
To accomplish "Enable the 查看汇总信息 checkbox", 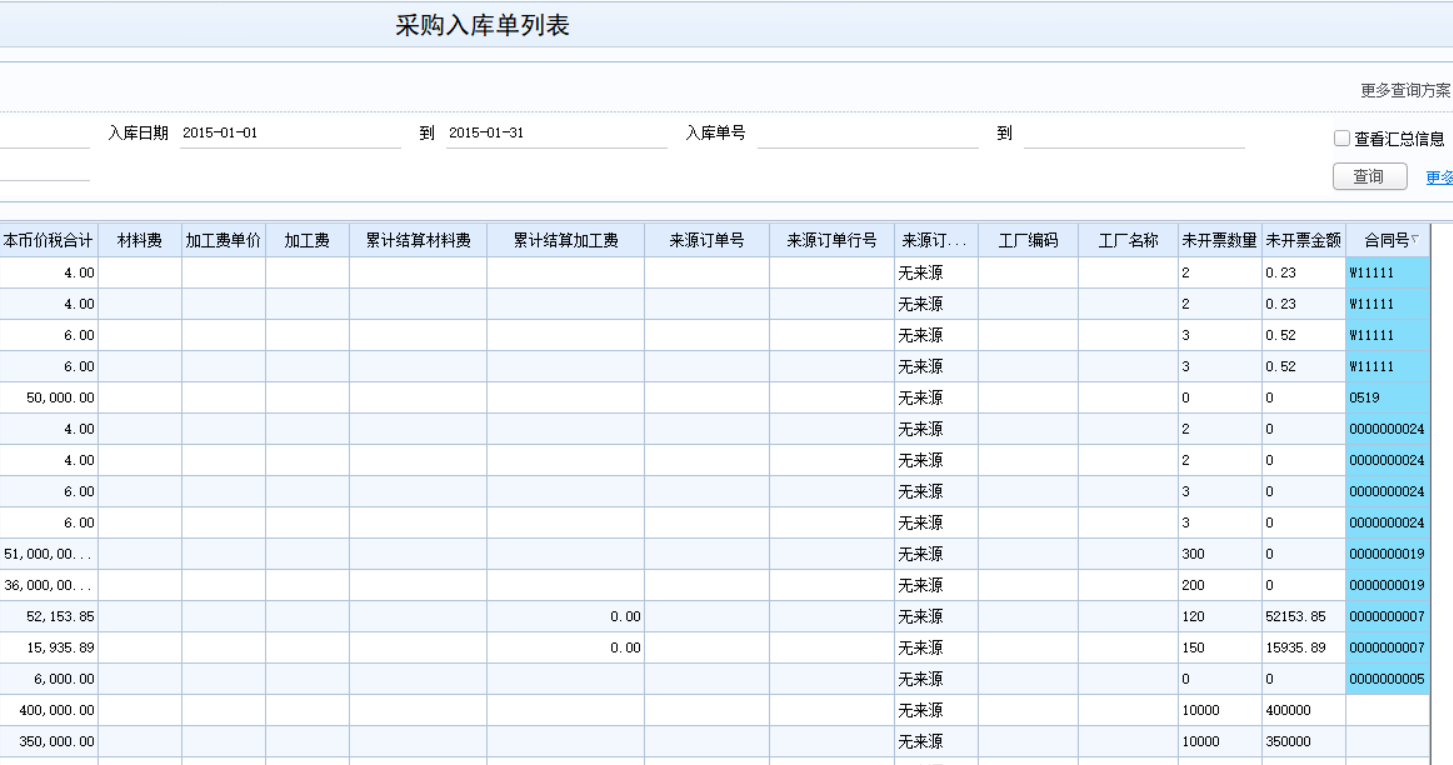I will (x=1342, y=139).
